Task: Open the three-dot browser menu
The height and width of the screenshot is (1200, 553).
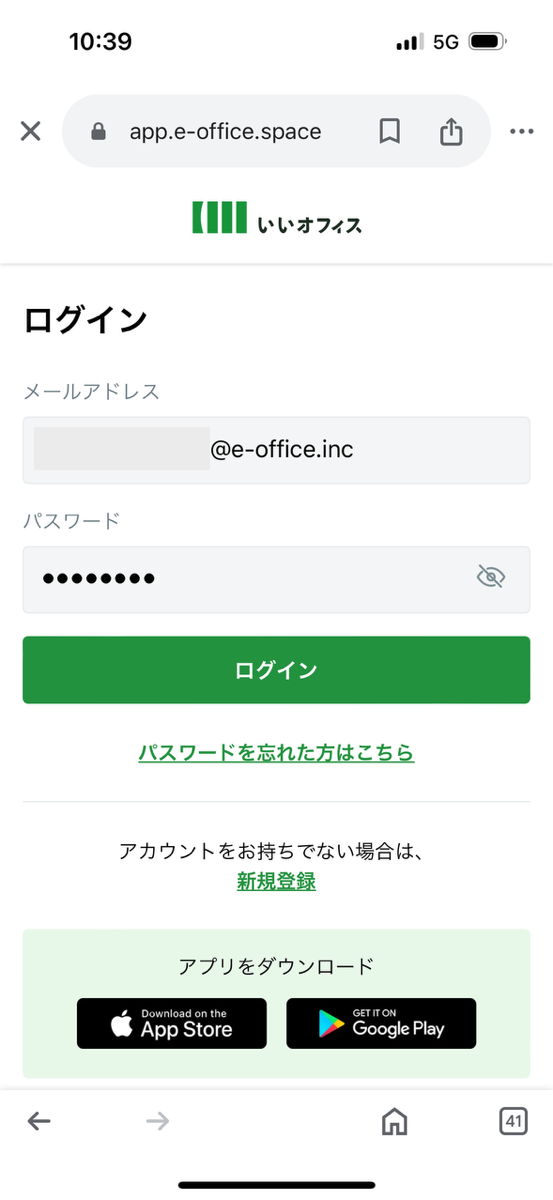Action: tap(522, 131)
